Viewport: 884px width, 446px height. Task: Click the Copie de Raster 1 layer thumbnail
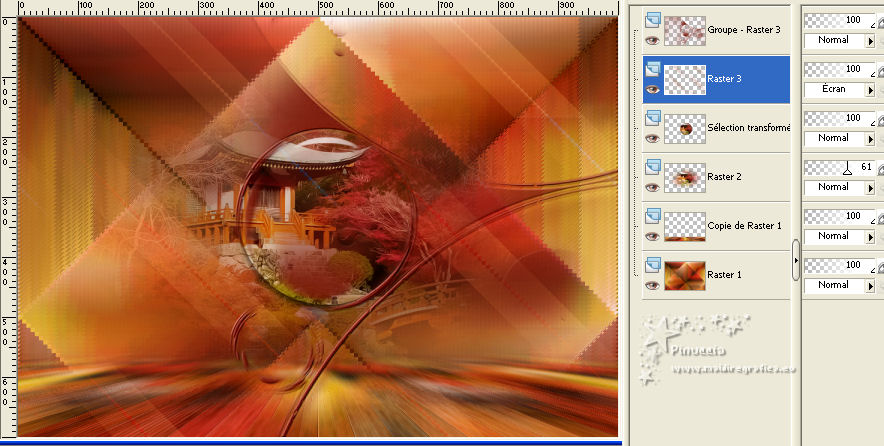[685, 227]
